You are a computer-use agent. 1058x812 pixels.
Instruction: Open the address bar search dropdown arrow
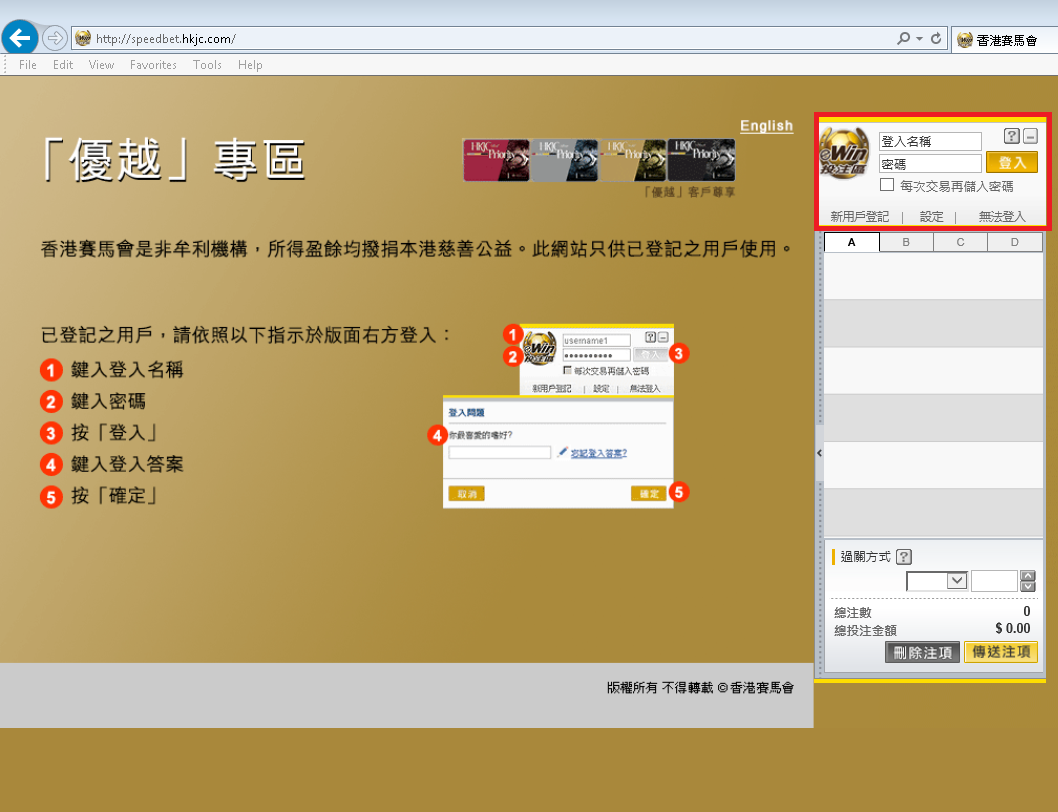920,39
